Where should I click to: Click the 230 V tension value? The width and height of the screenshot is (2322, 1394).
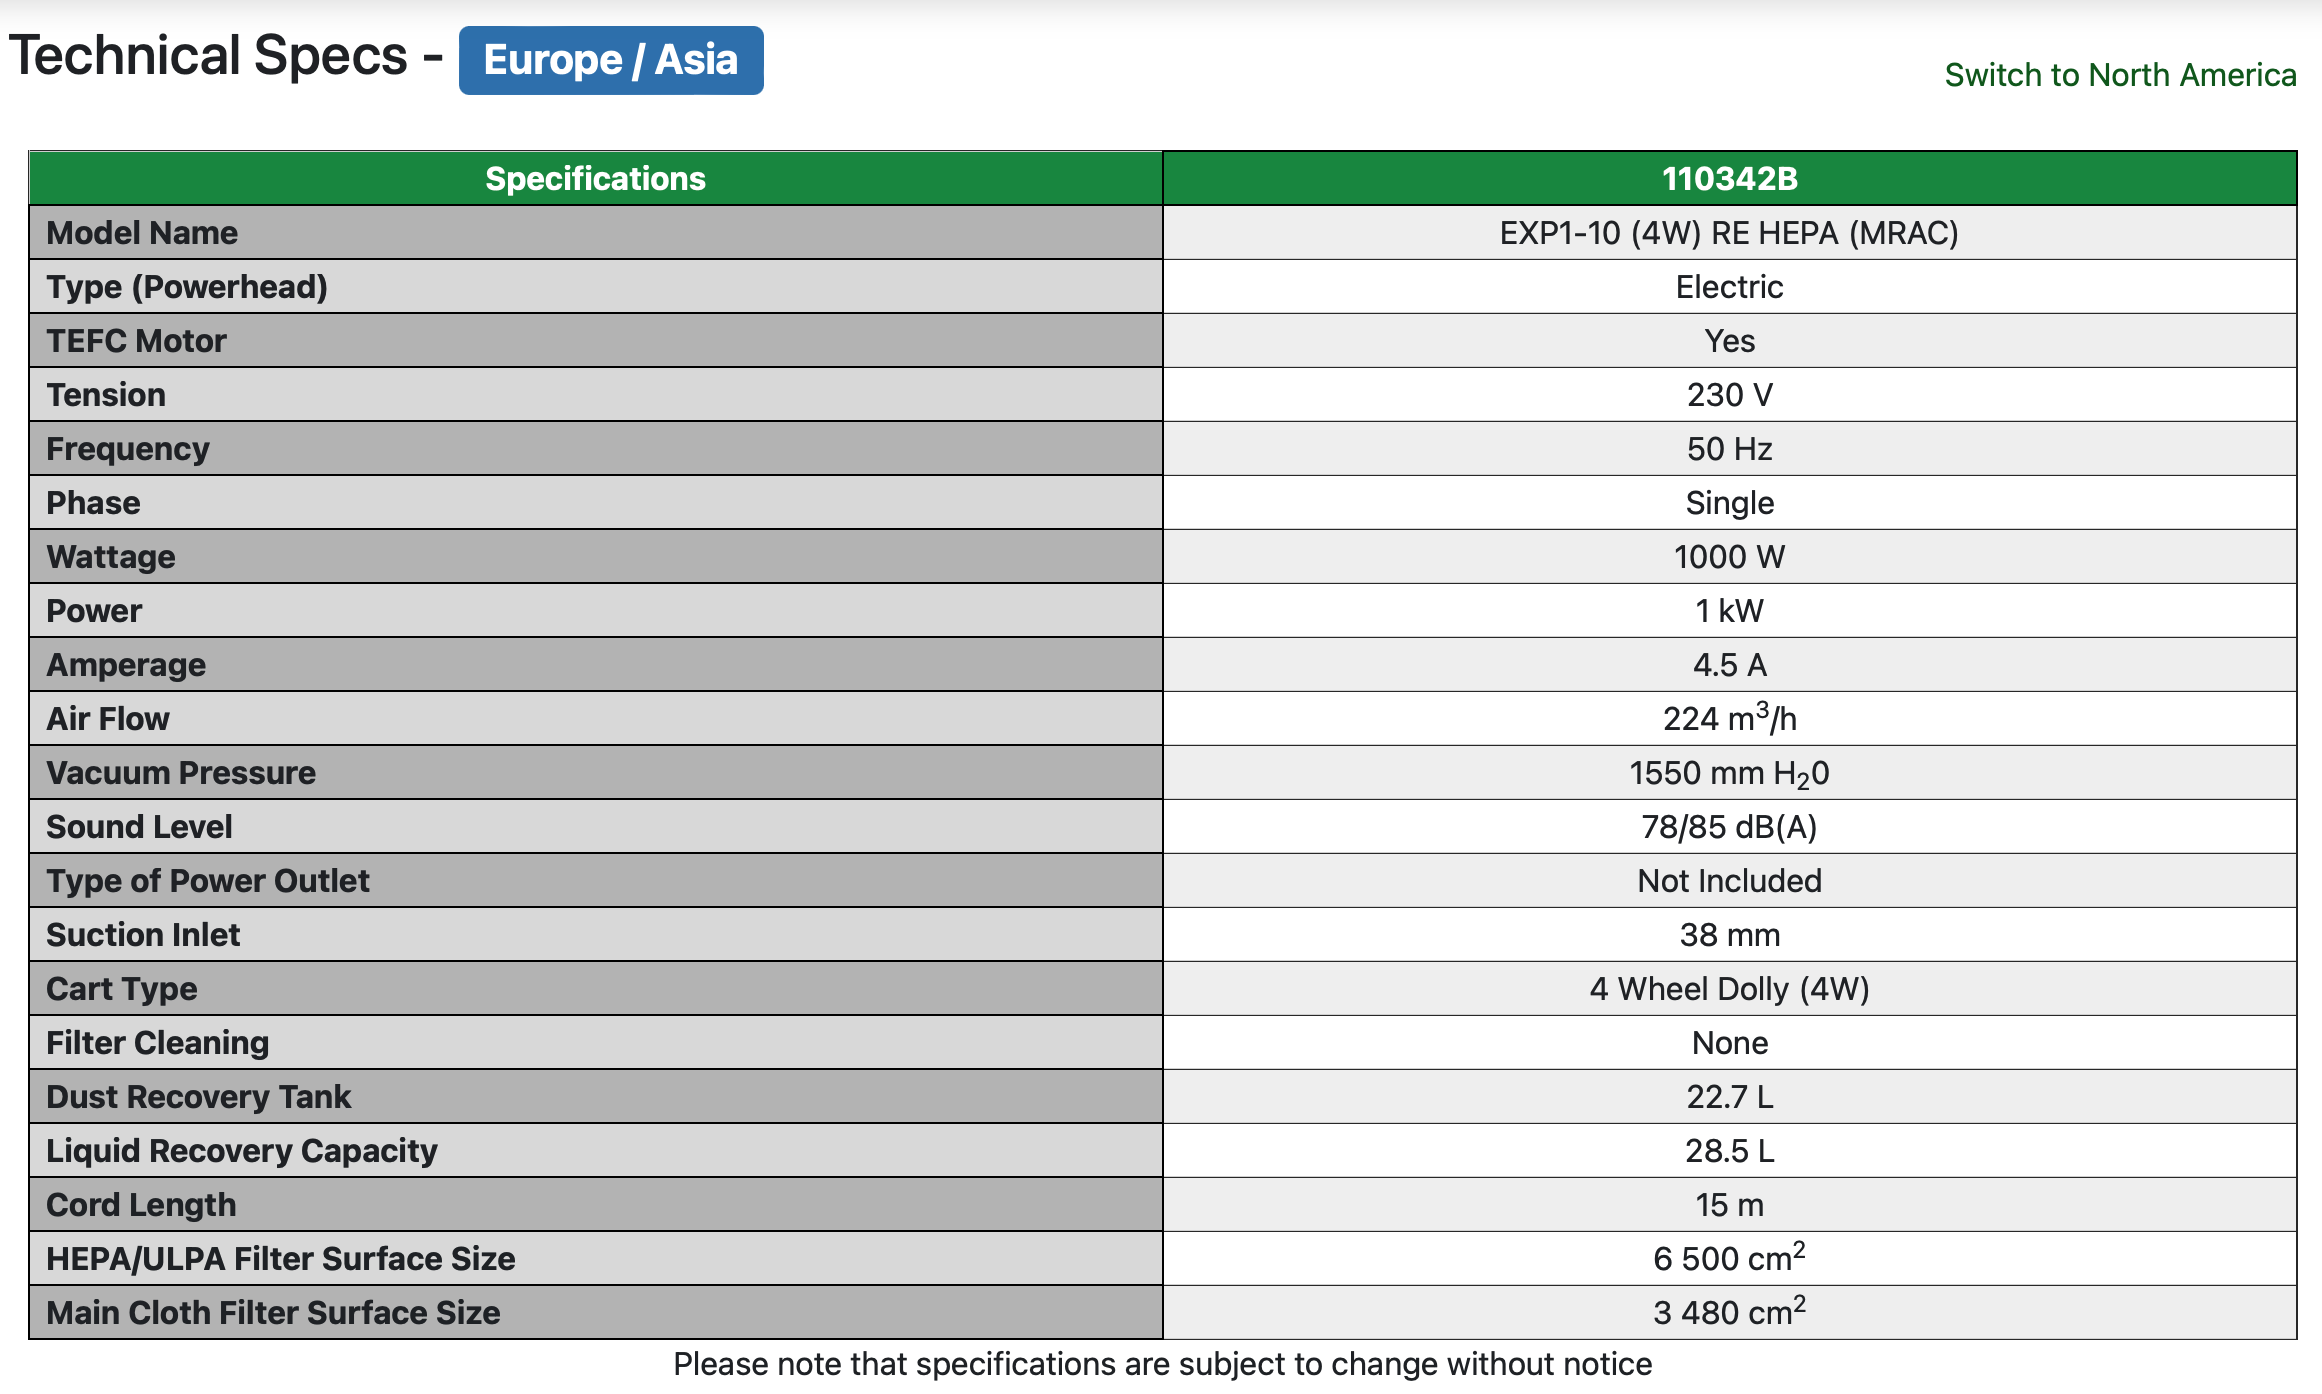click(1730, 395)
